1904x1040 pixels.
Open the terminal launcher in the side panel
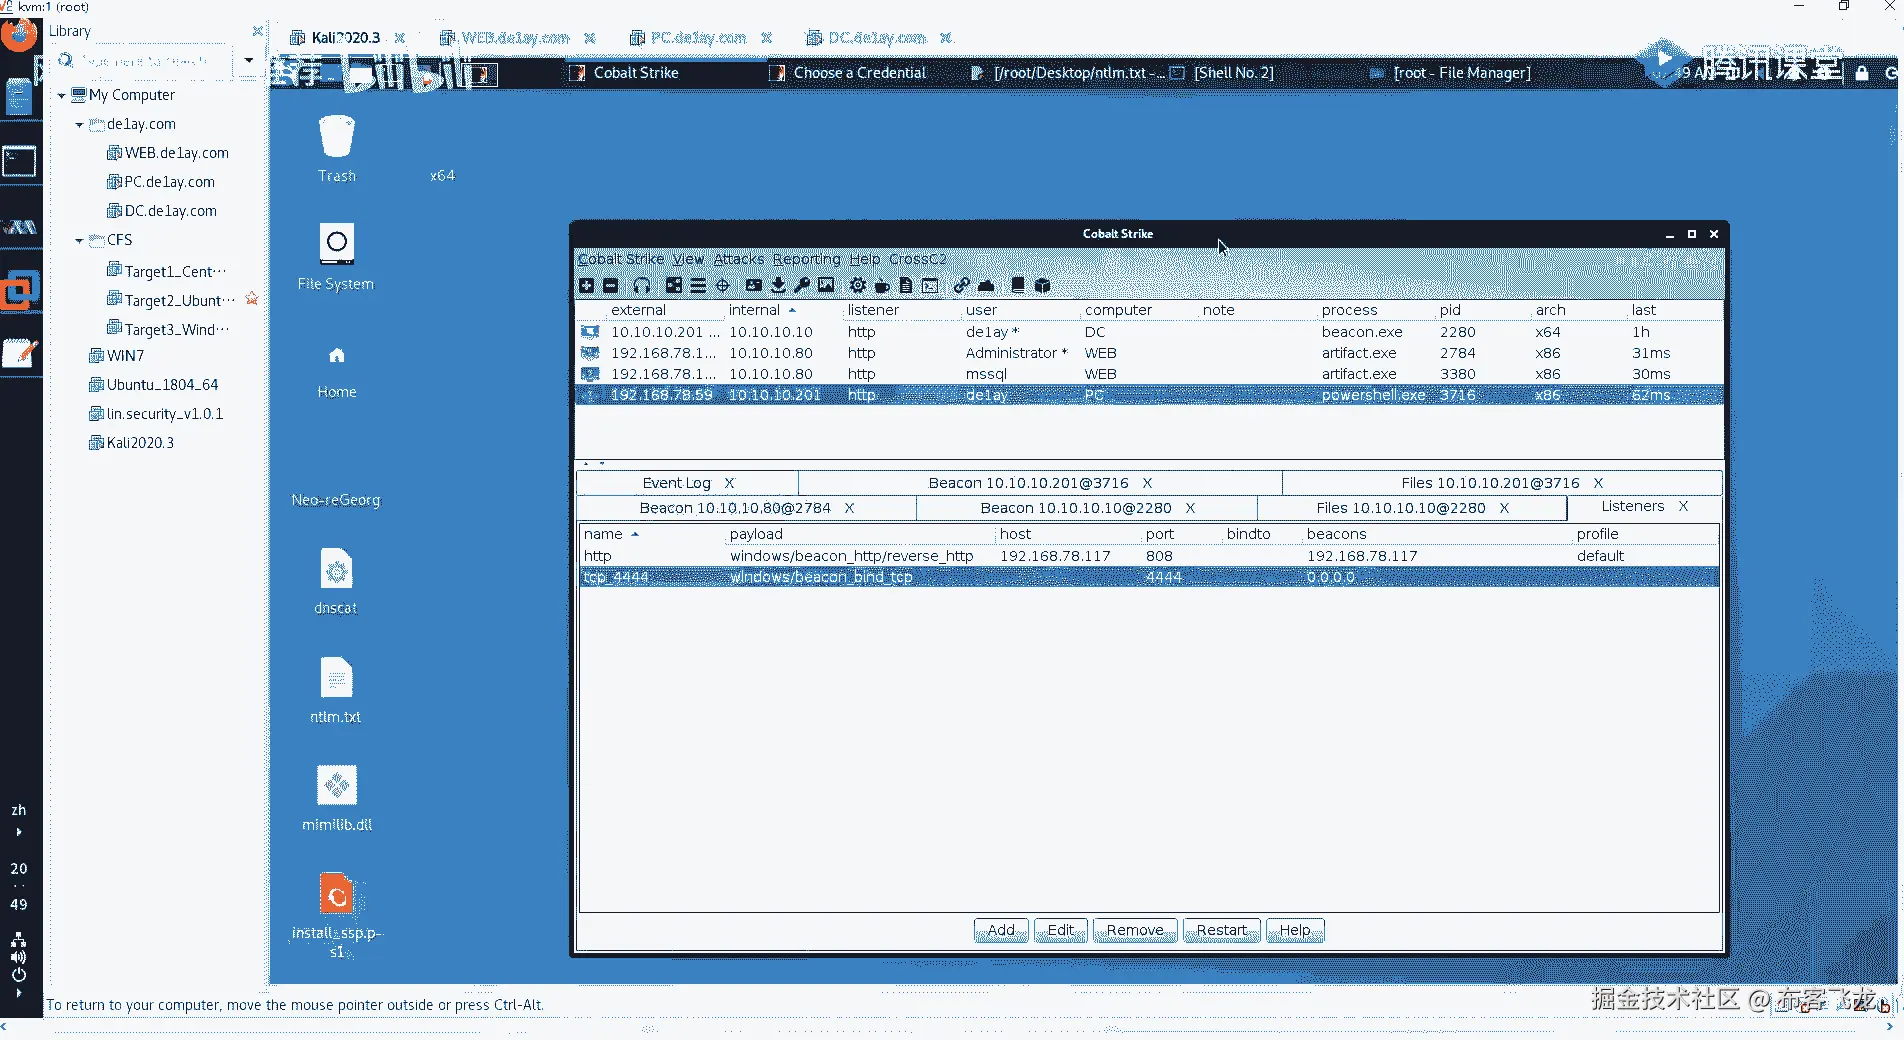click(19, 161)
